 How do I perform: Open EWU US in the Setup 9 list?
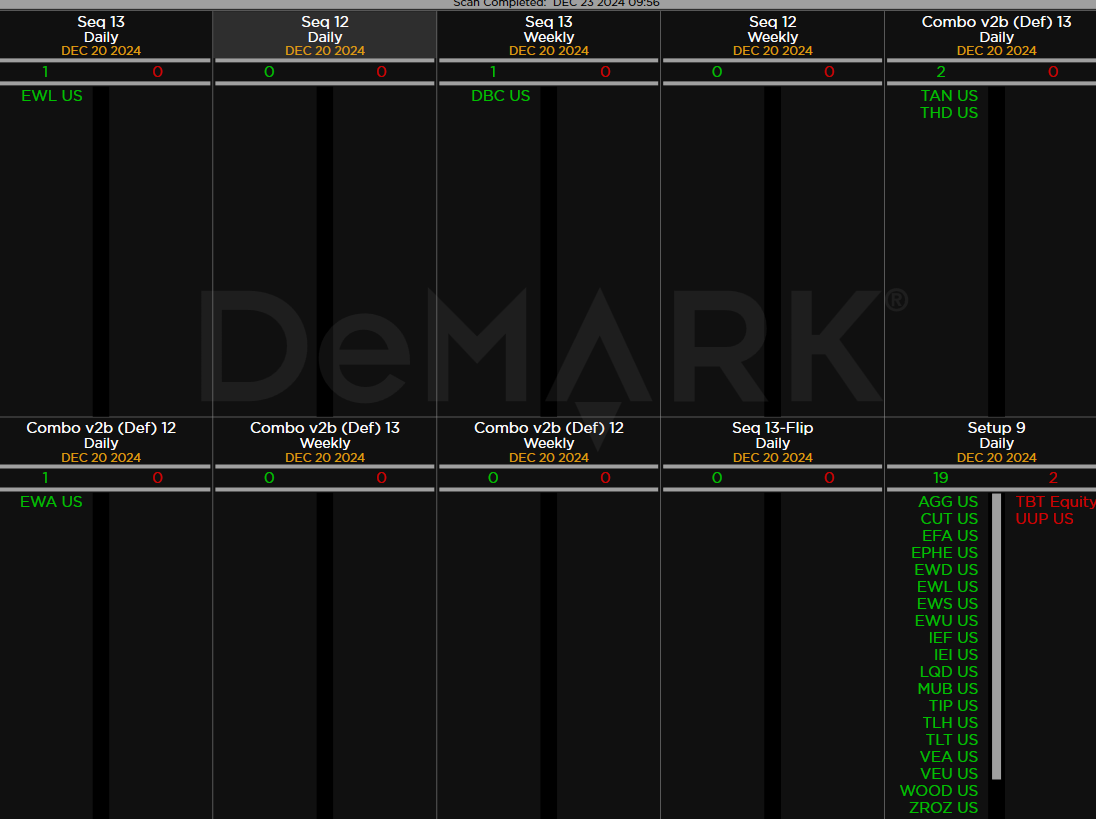pyautogui.click(x=946, y=621)
